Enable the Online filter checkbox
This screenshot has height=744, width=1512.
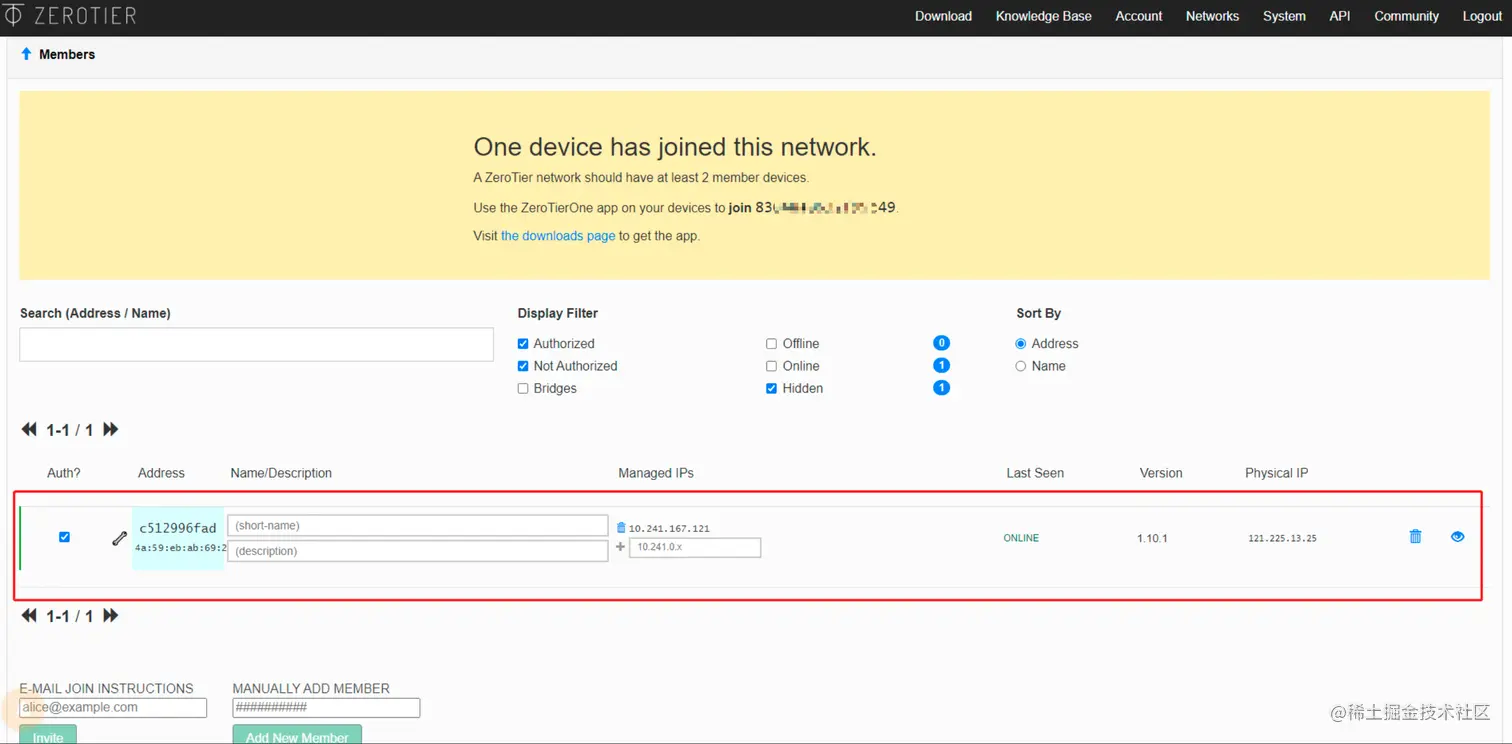(x=771, y=366)
